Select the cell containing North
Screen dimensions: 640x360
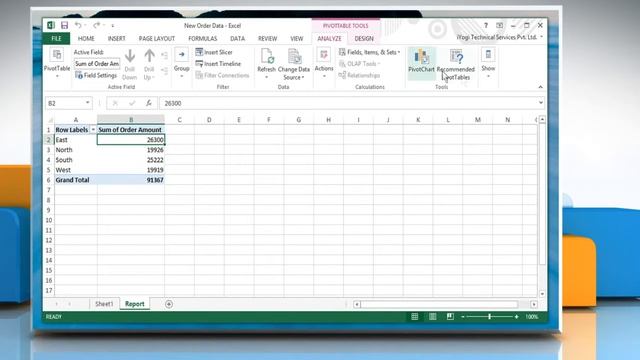(x=76, y=150)
